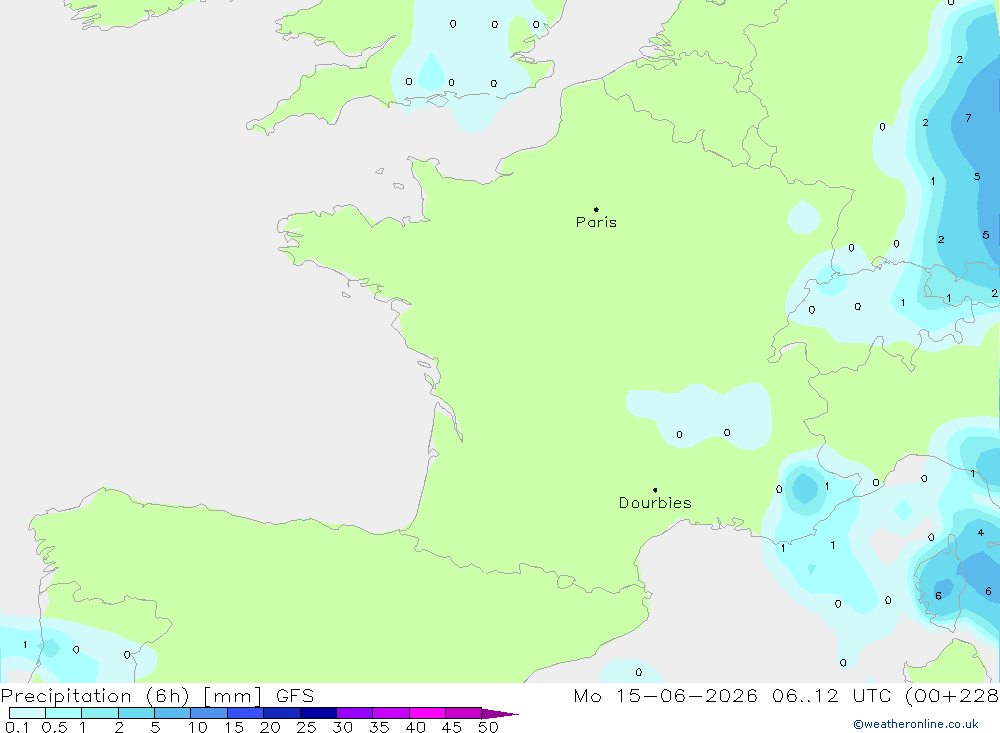Screen dimensions: 1000x733
Task: Pick the 1–2 mm legend swatch
Action: pyautogui.click(x=100, y=713)
